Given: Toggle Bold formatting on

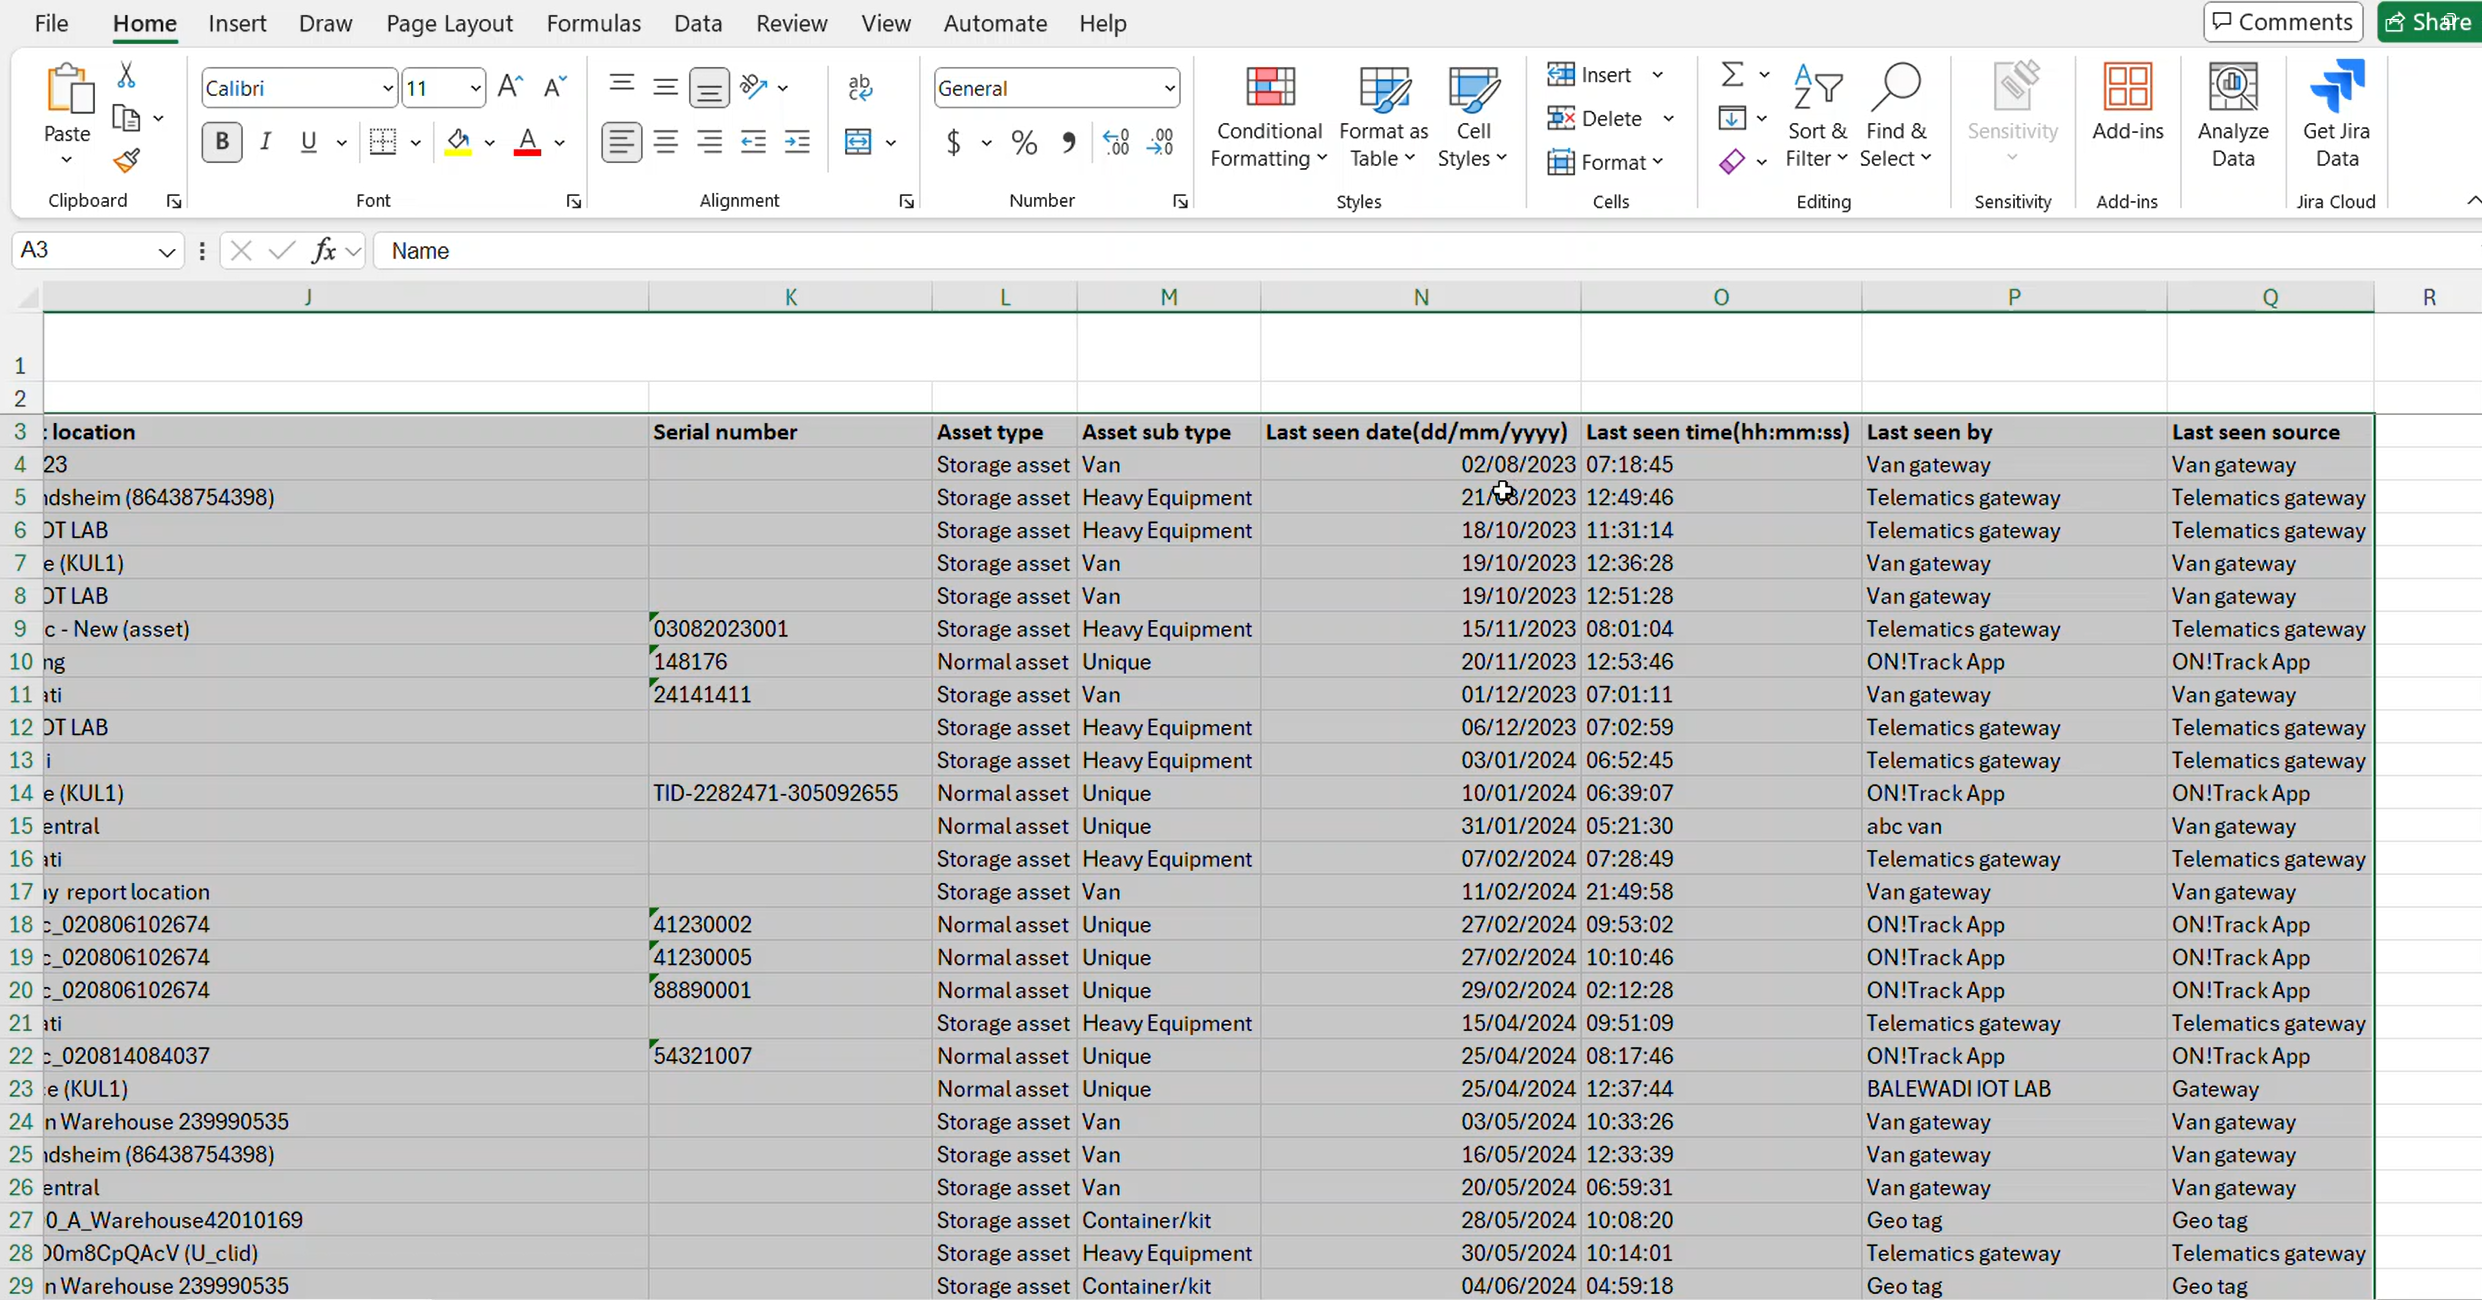Looking at the screenshot, I should [221, 142].
